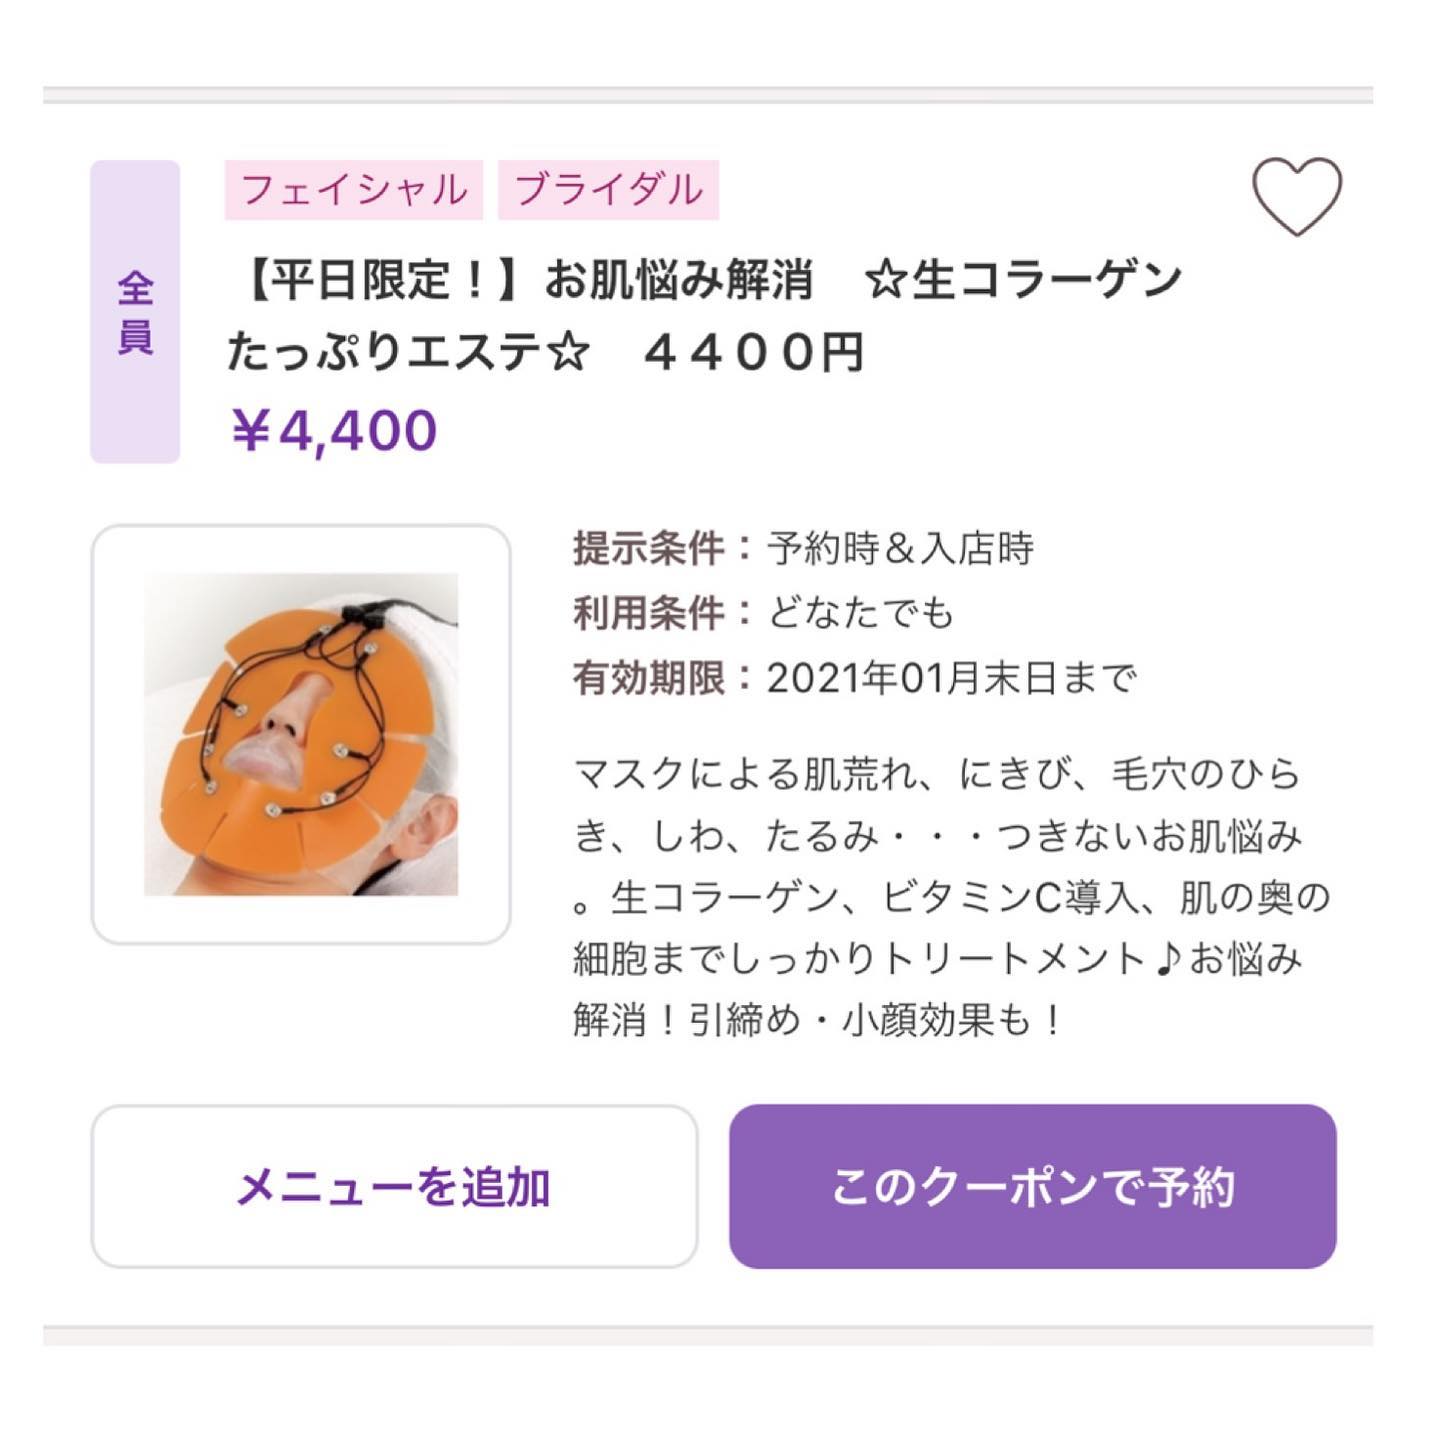Tap the 引締め・小顔効果も！ closing line

click(877, 1020)
